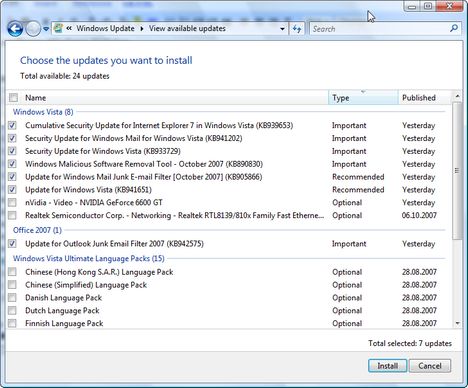The width and height of the screenshot is (468, 388).
Task: Close the Windows Update window
Action: [x=449, y=6]
